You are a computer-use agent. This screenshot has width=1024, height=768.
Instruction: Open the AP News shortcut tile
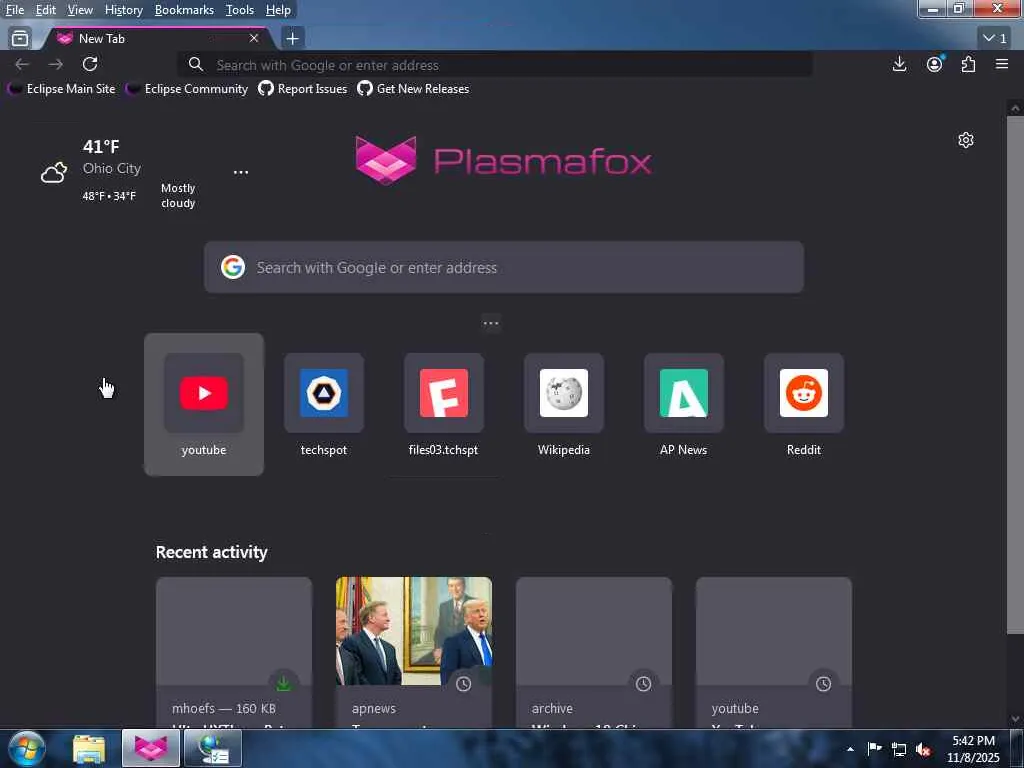point(684,404)
